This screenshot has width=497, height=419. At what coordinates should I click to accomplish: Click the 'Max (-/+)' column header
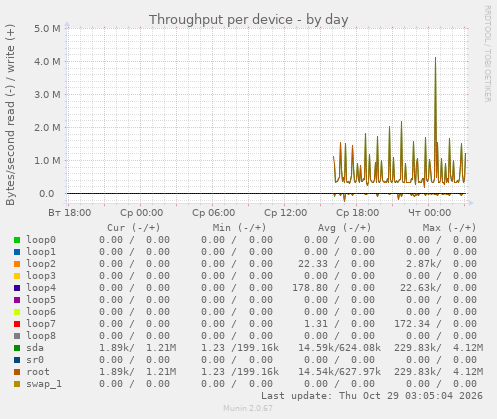tap(449, 228)
